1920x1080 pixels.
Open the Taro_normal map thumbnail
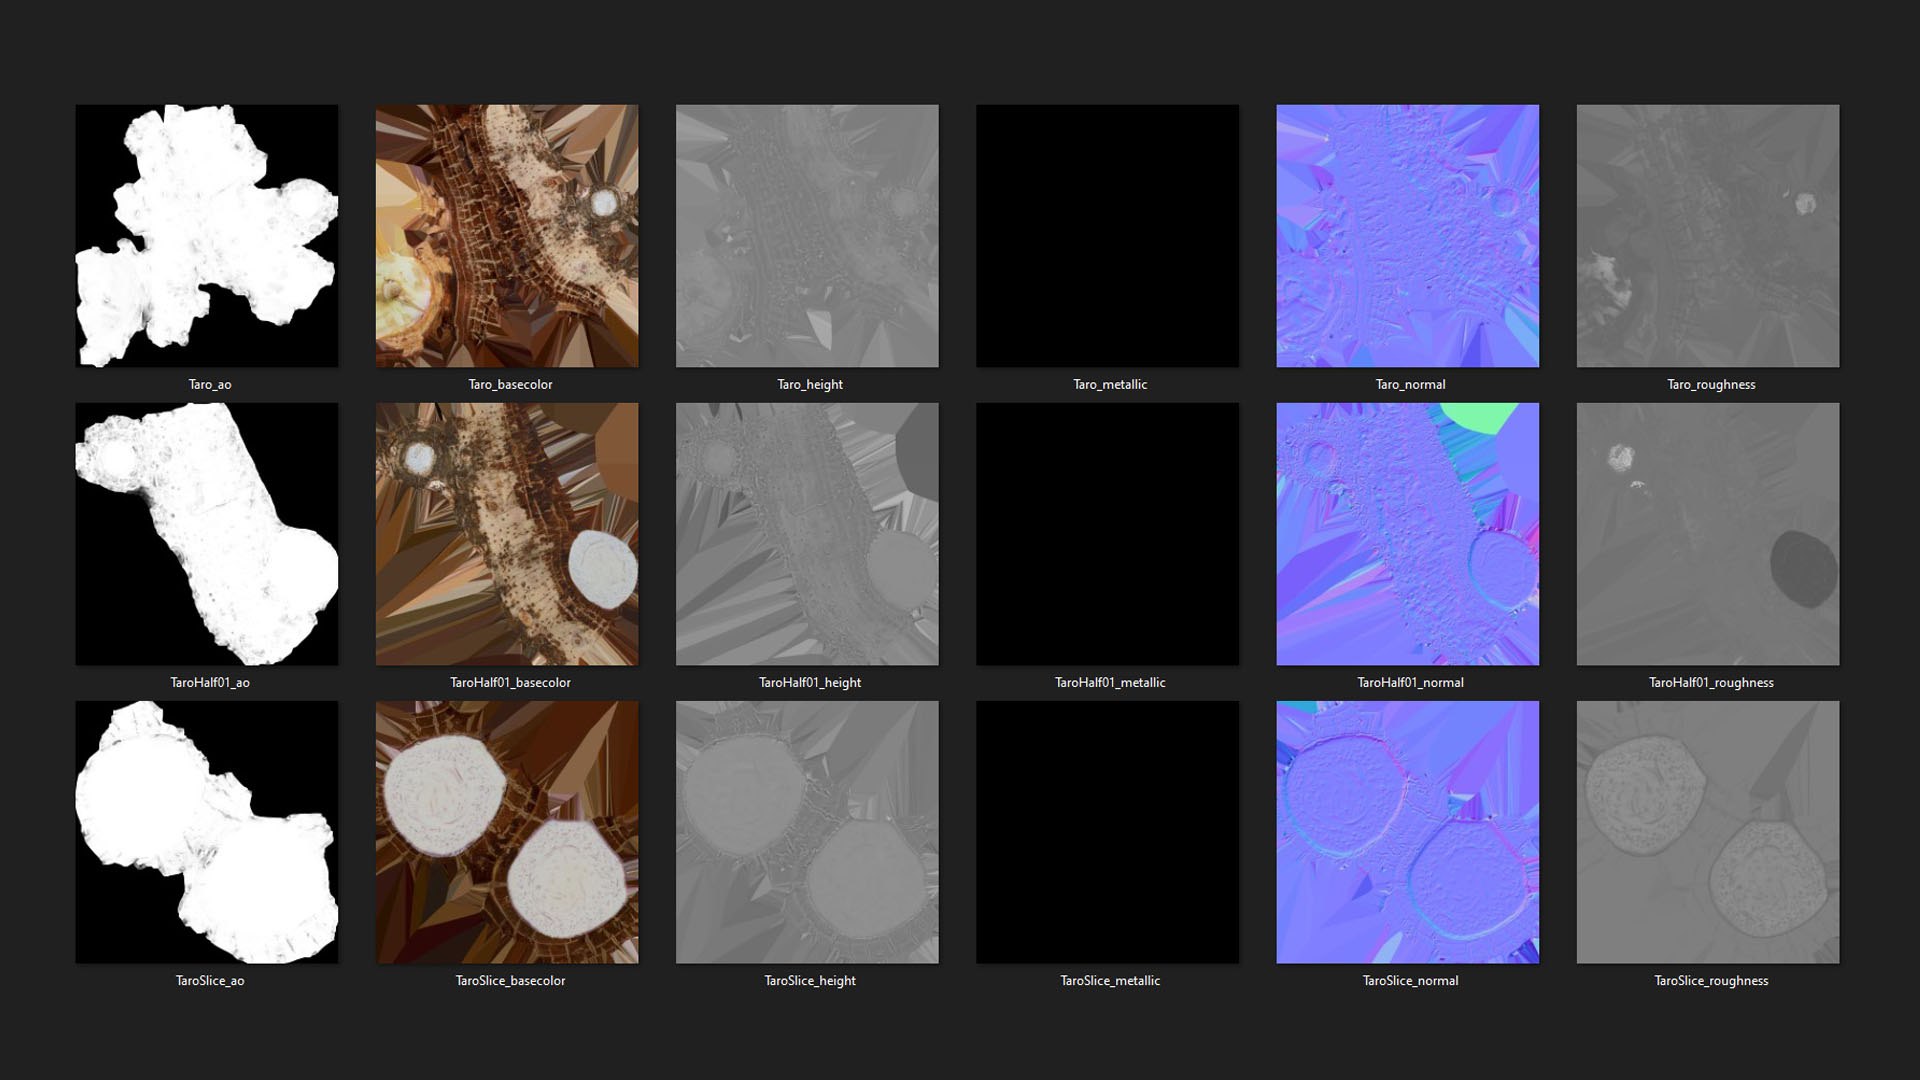point(1406,235)
